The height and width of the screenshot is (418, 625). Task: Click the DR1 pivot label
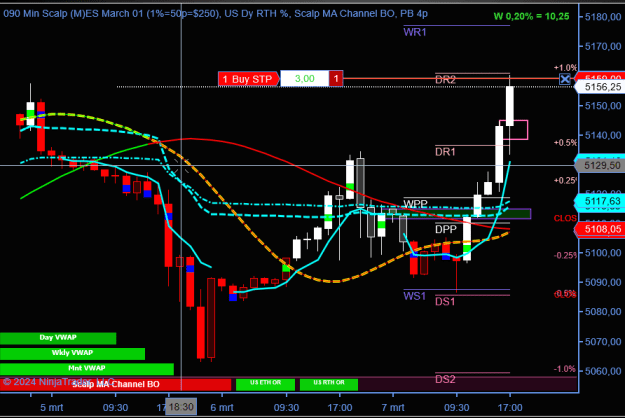coord(445,152)
